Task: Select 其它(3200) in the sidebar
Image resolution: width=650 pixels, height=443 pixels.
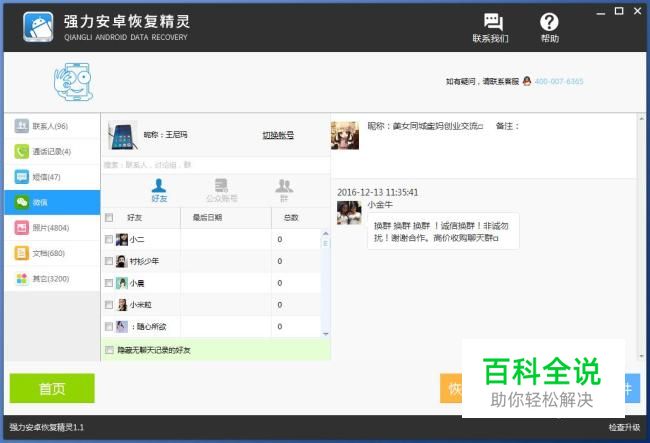Action: 52,278
